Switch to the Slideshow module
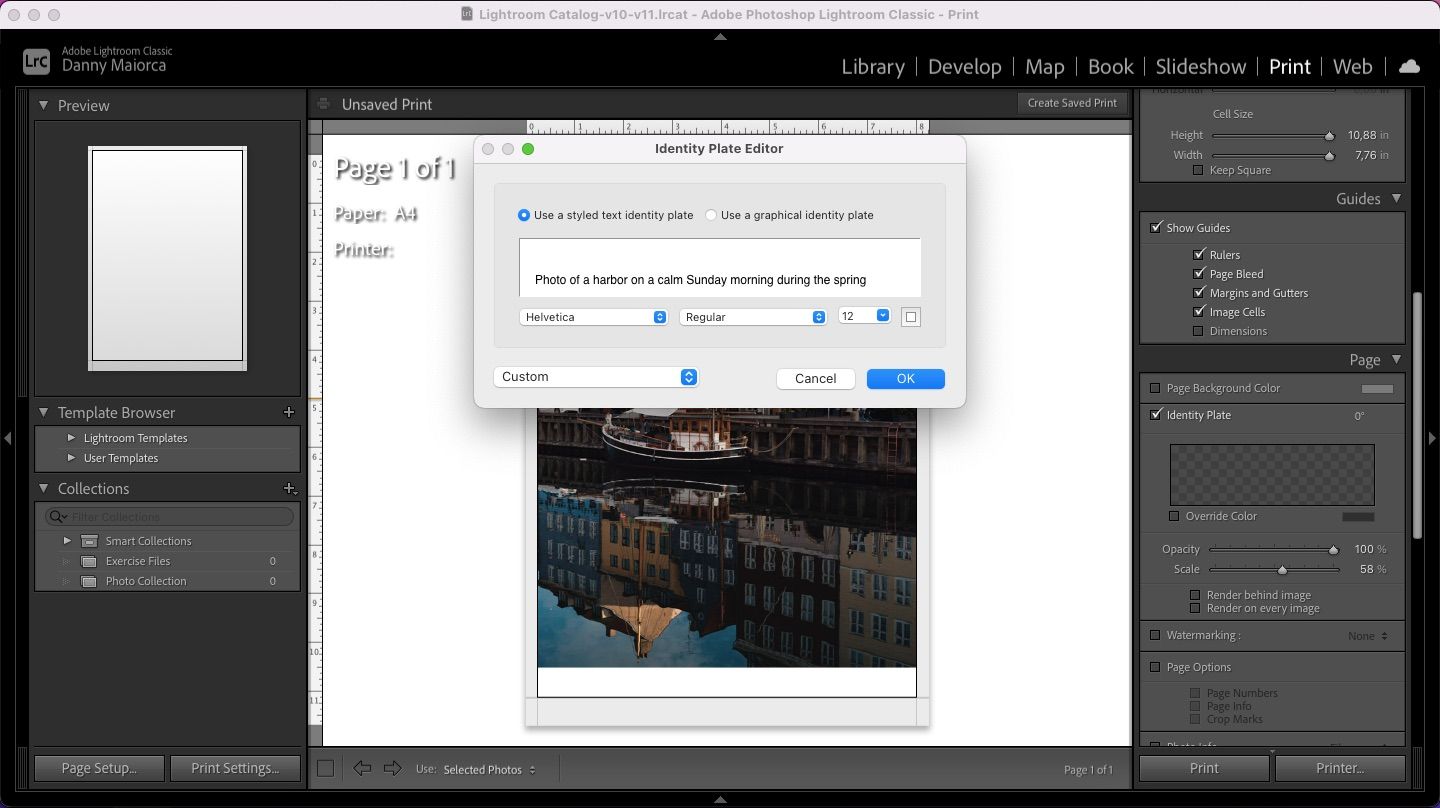The width and height of the screenshot is (1440, 808). coord(1201,66)
